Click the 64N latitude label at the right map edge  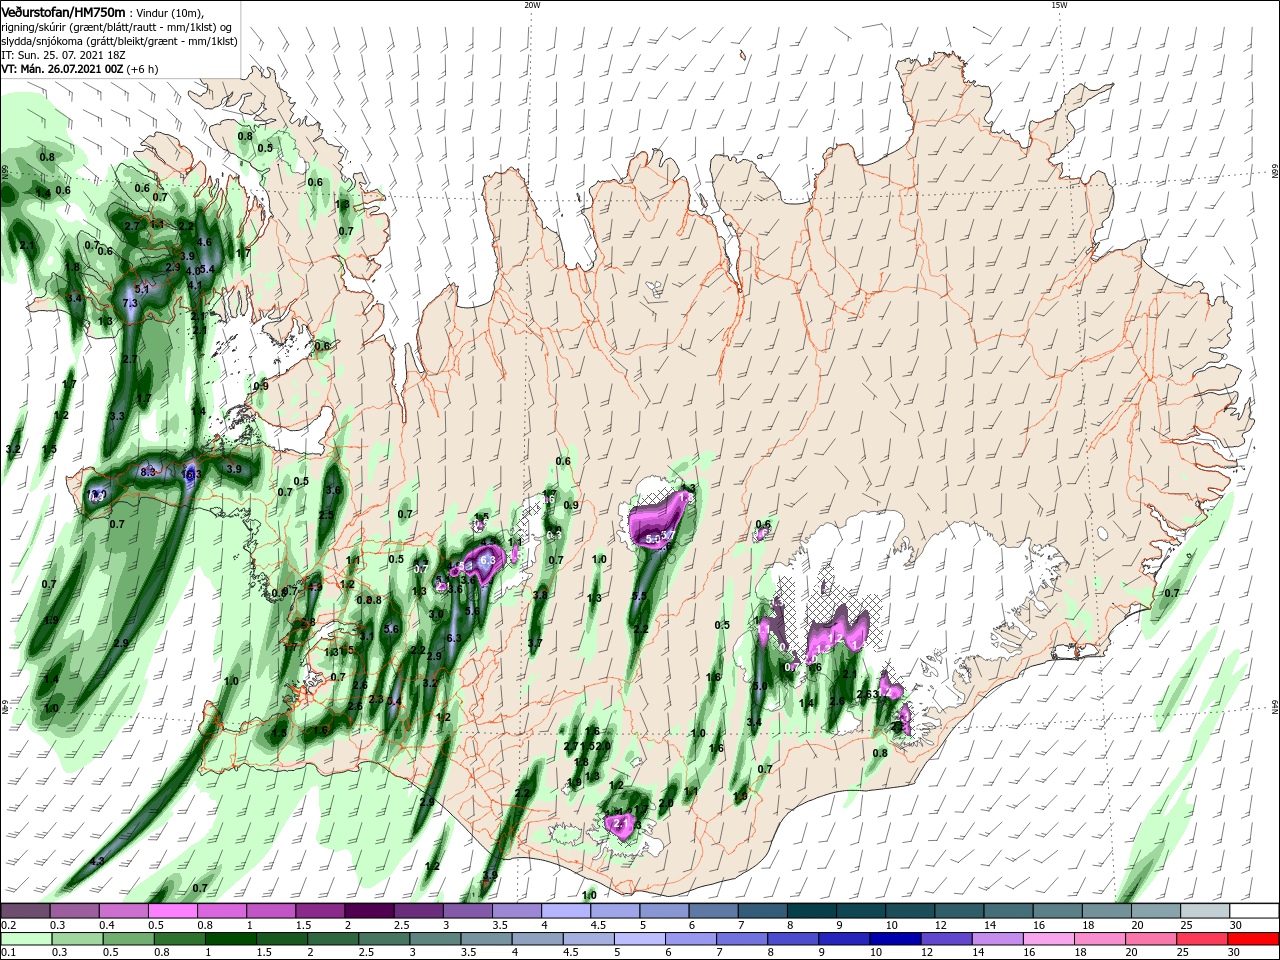tap(1275, 707)
